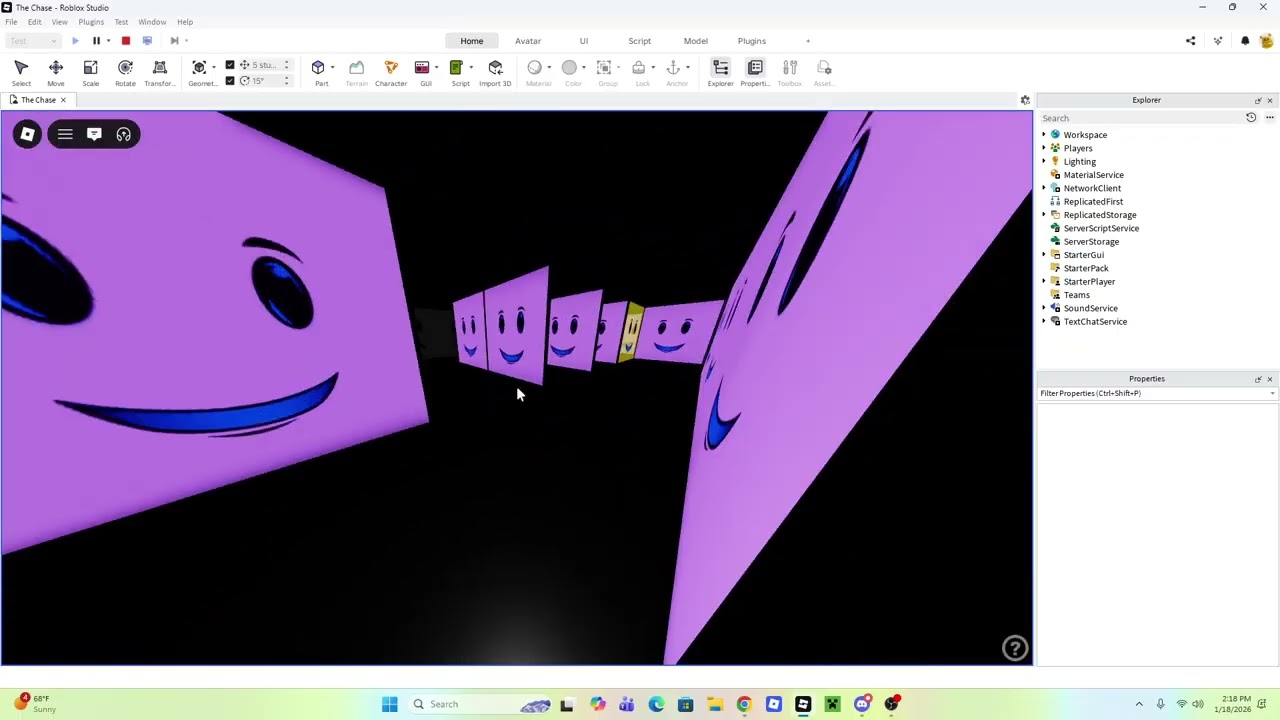Open the Plugins menu in menu bar
The width and height of the screenshot is (1280, 720).
pos(91,22)
